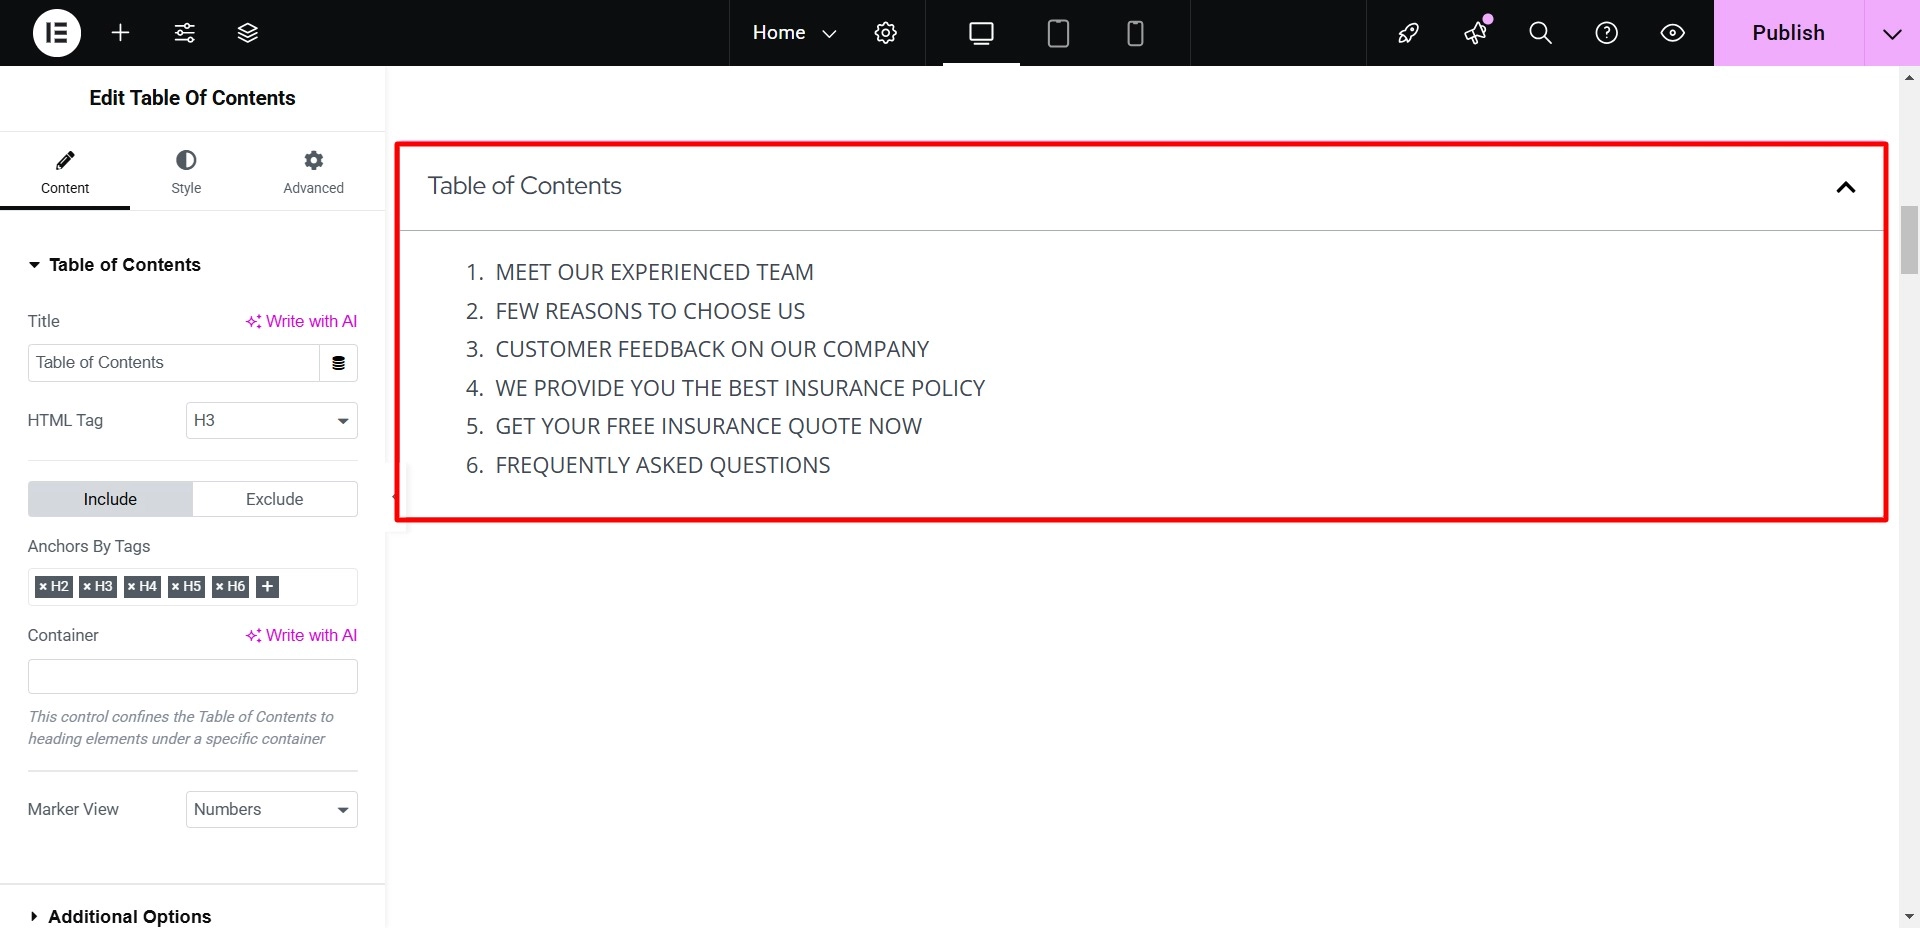This screenshot has width=1920, height=928.
Task: Open the add element plus icon
Action: (120, 33)
